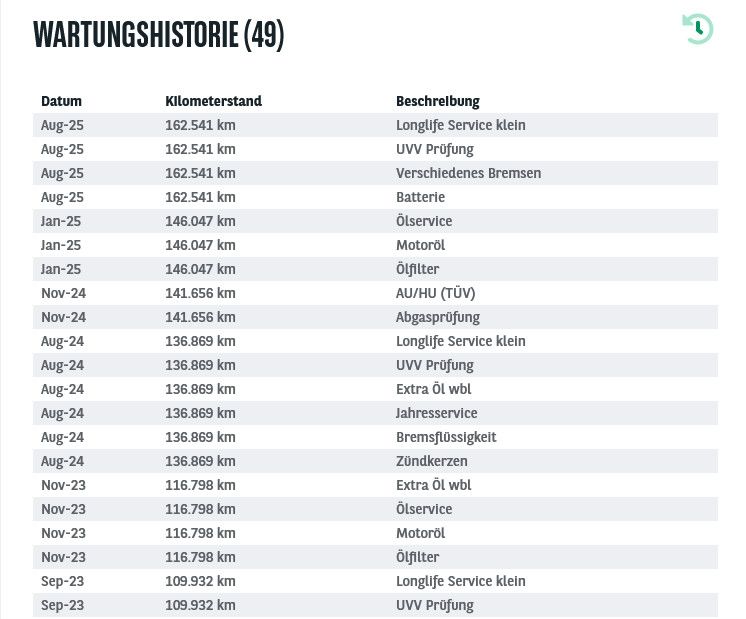Select the Aug-25 UVV Prüfung entry
Image resolution: width=746 pixels, height=619 pixels.
(x=434, y=149)
